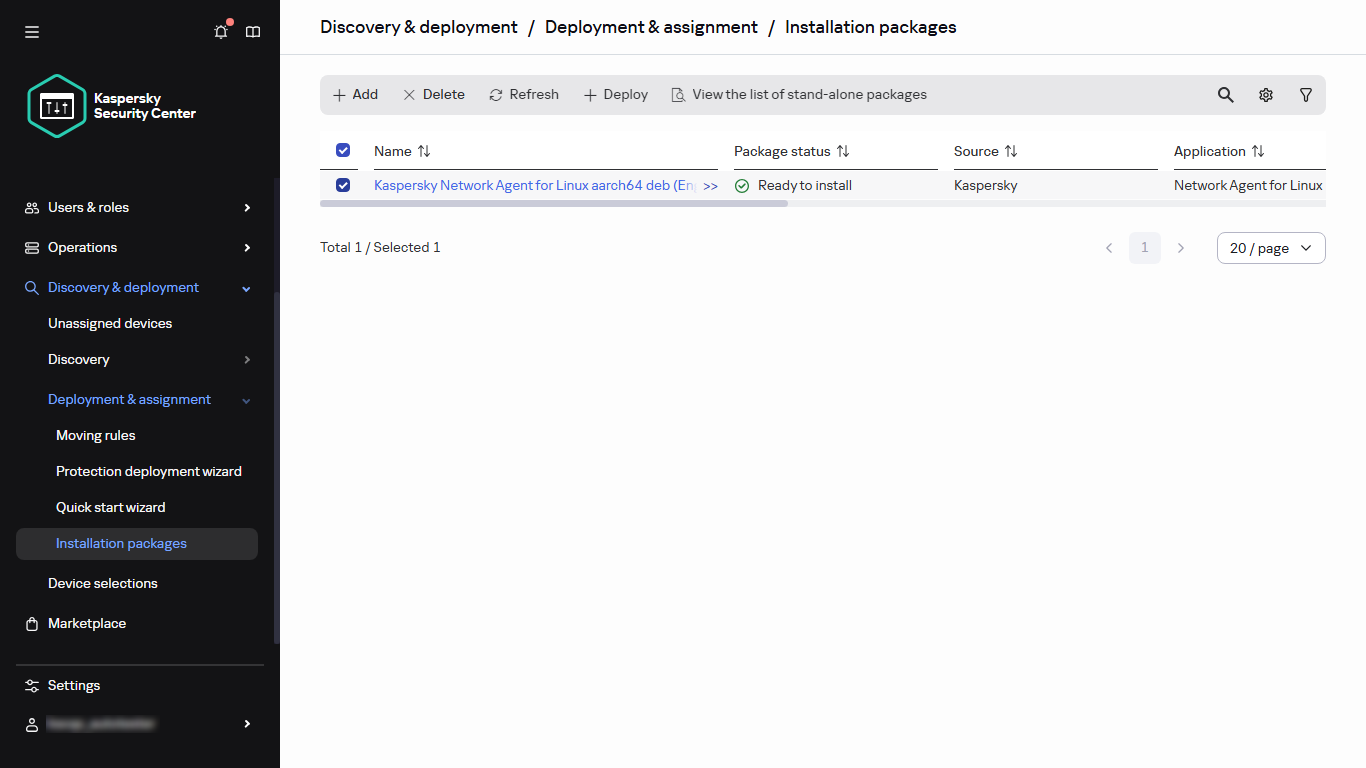1366x768 pixels.
Task: Open the Kaspersky Network Agent for Linux package link
Action: point(530,185)
